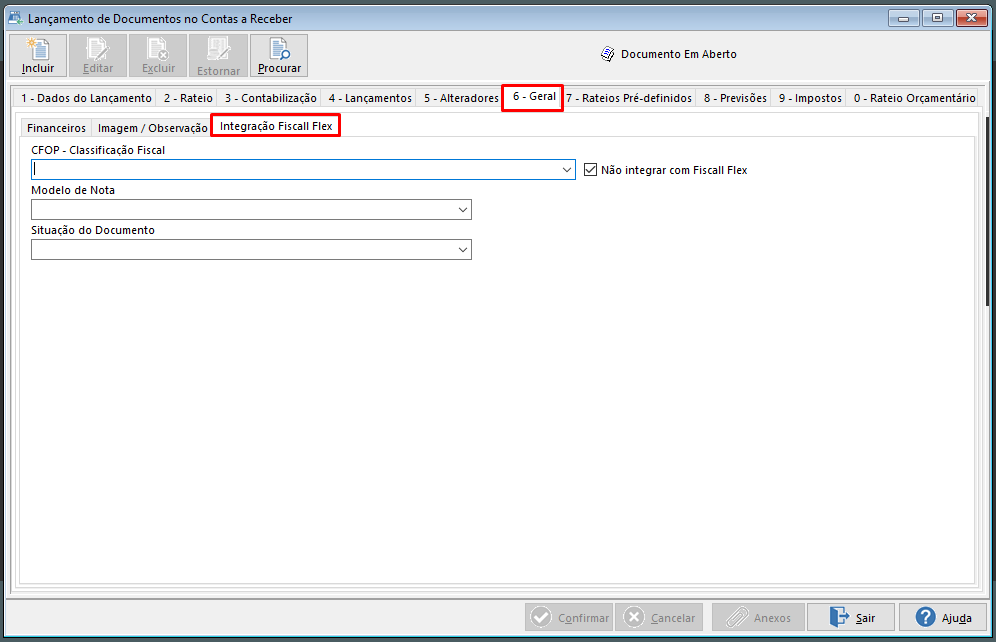Click the application icon in title bar

pos(15,18)
